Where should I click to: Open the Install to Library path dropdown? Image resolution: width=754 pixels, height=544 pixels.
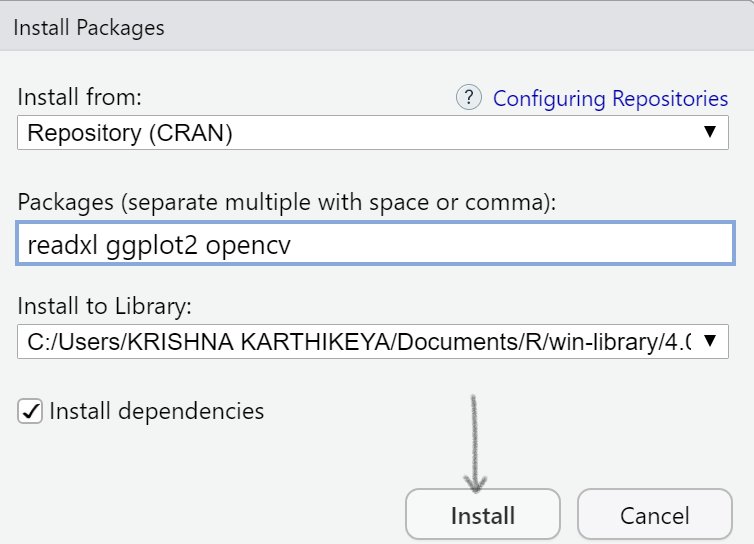click(x=360, y=341)
